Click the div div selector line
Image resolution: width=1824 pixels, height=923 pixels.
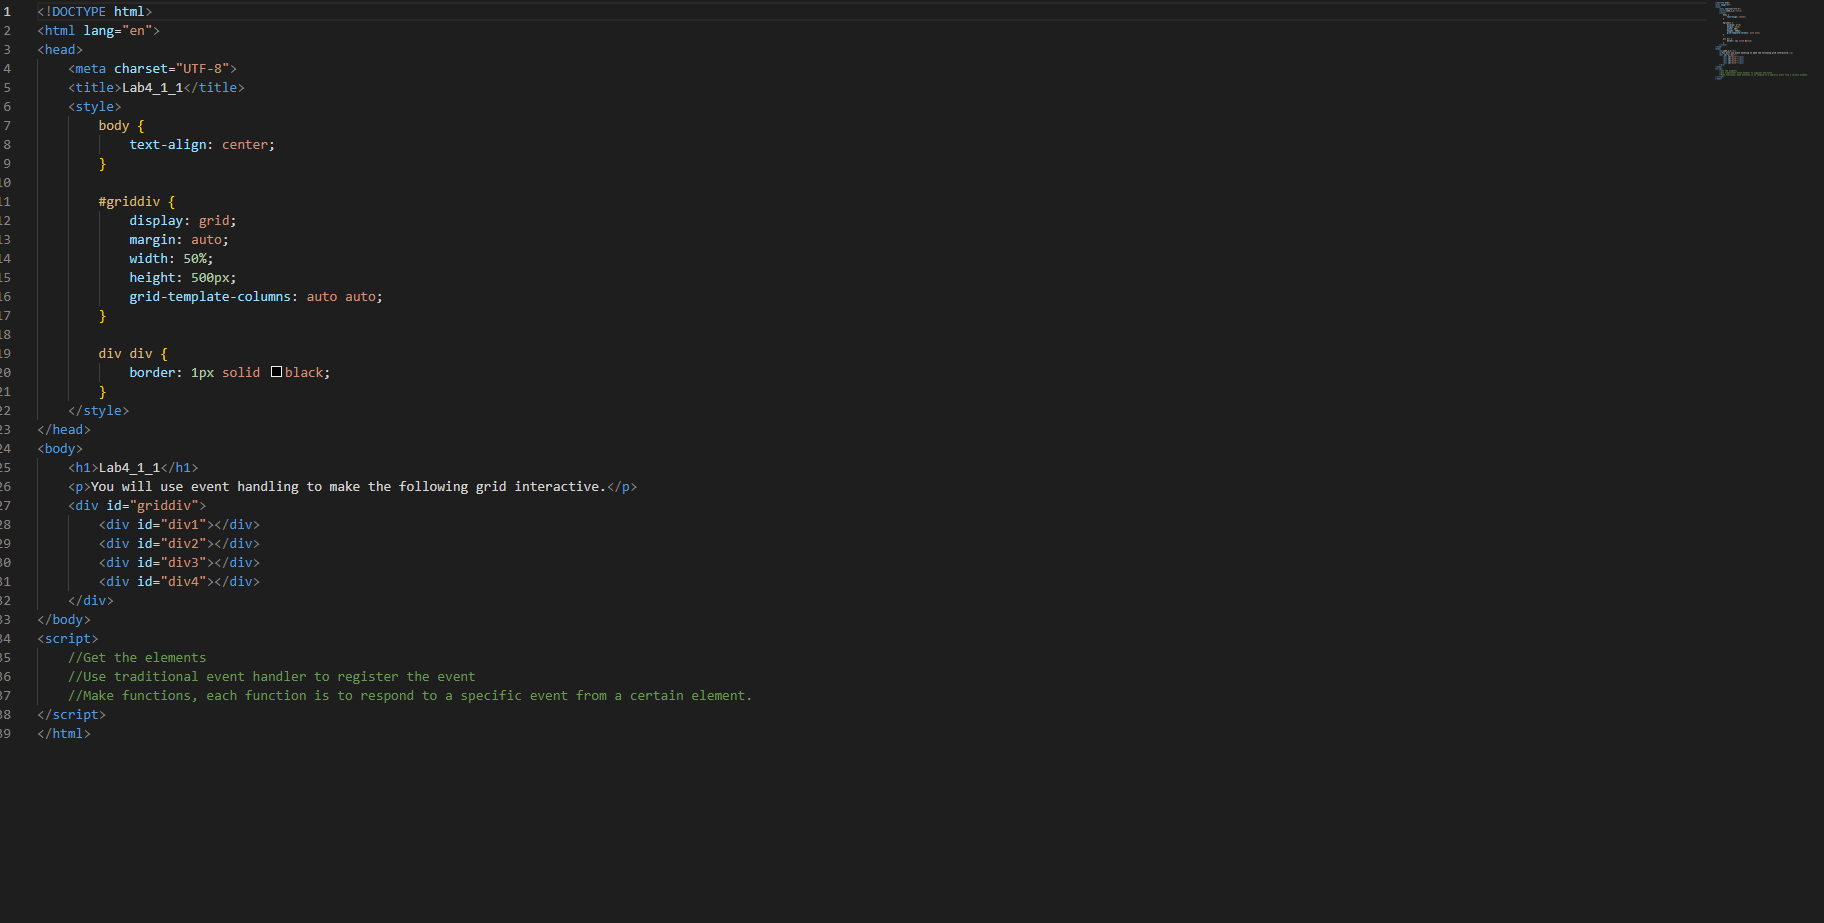pos(134,354)
